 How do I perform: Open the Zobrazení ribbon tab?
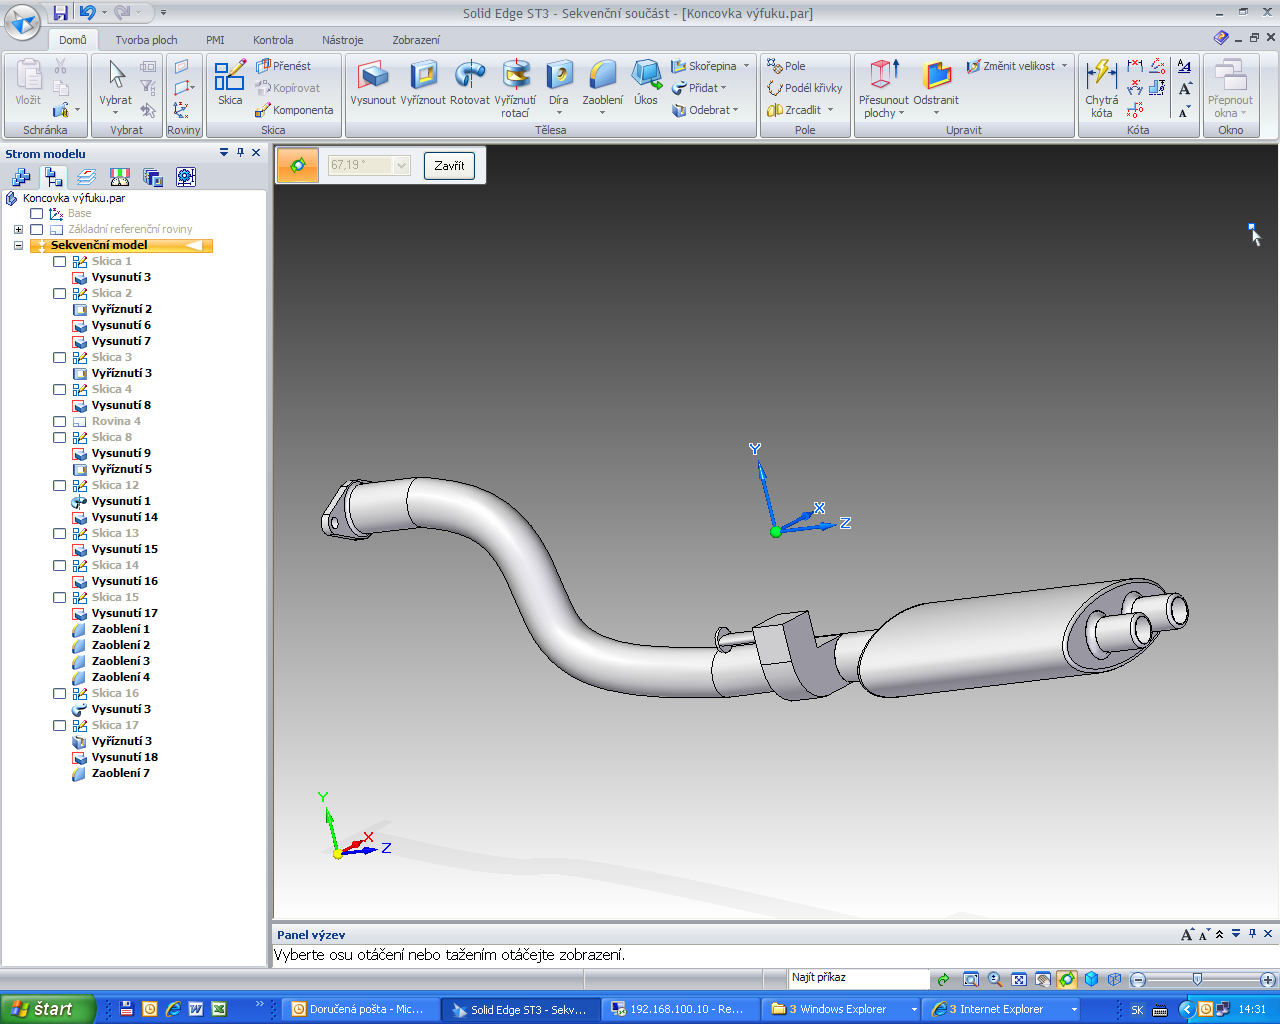[415, 40]
